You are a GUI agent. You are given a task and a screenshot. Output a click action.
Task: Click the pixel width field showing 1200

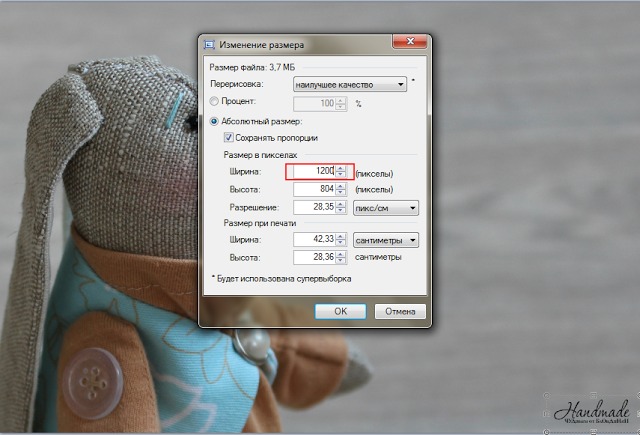[314, 172]
